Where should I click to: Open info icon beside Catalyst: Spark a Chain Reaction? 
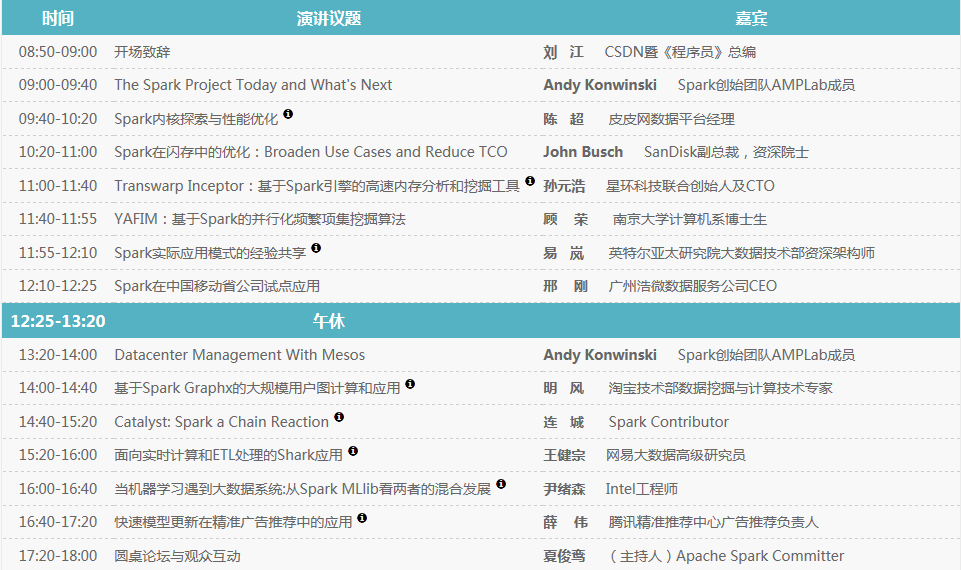(340, 417)
